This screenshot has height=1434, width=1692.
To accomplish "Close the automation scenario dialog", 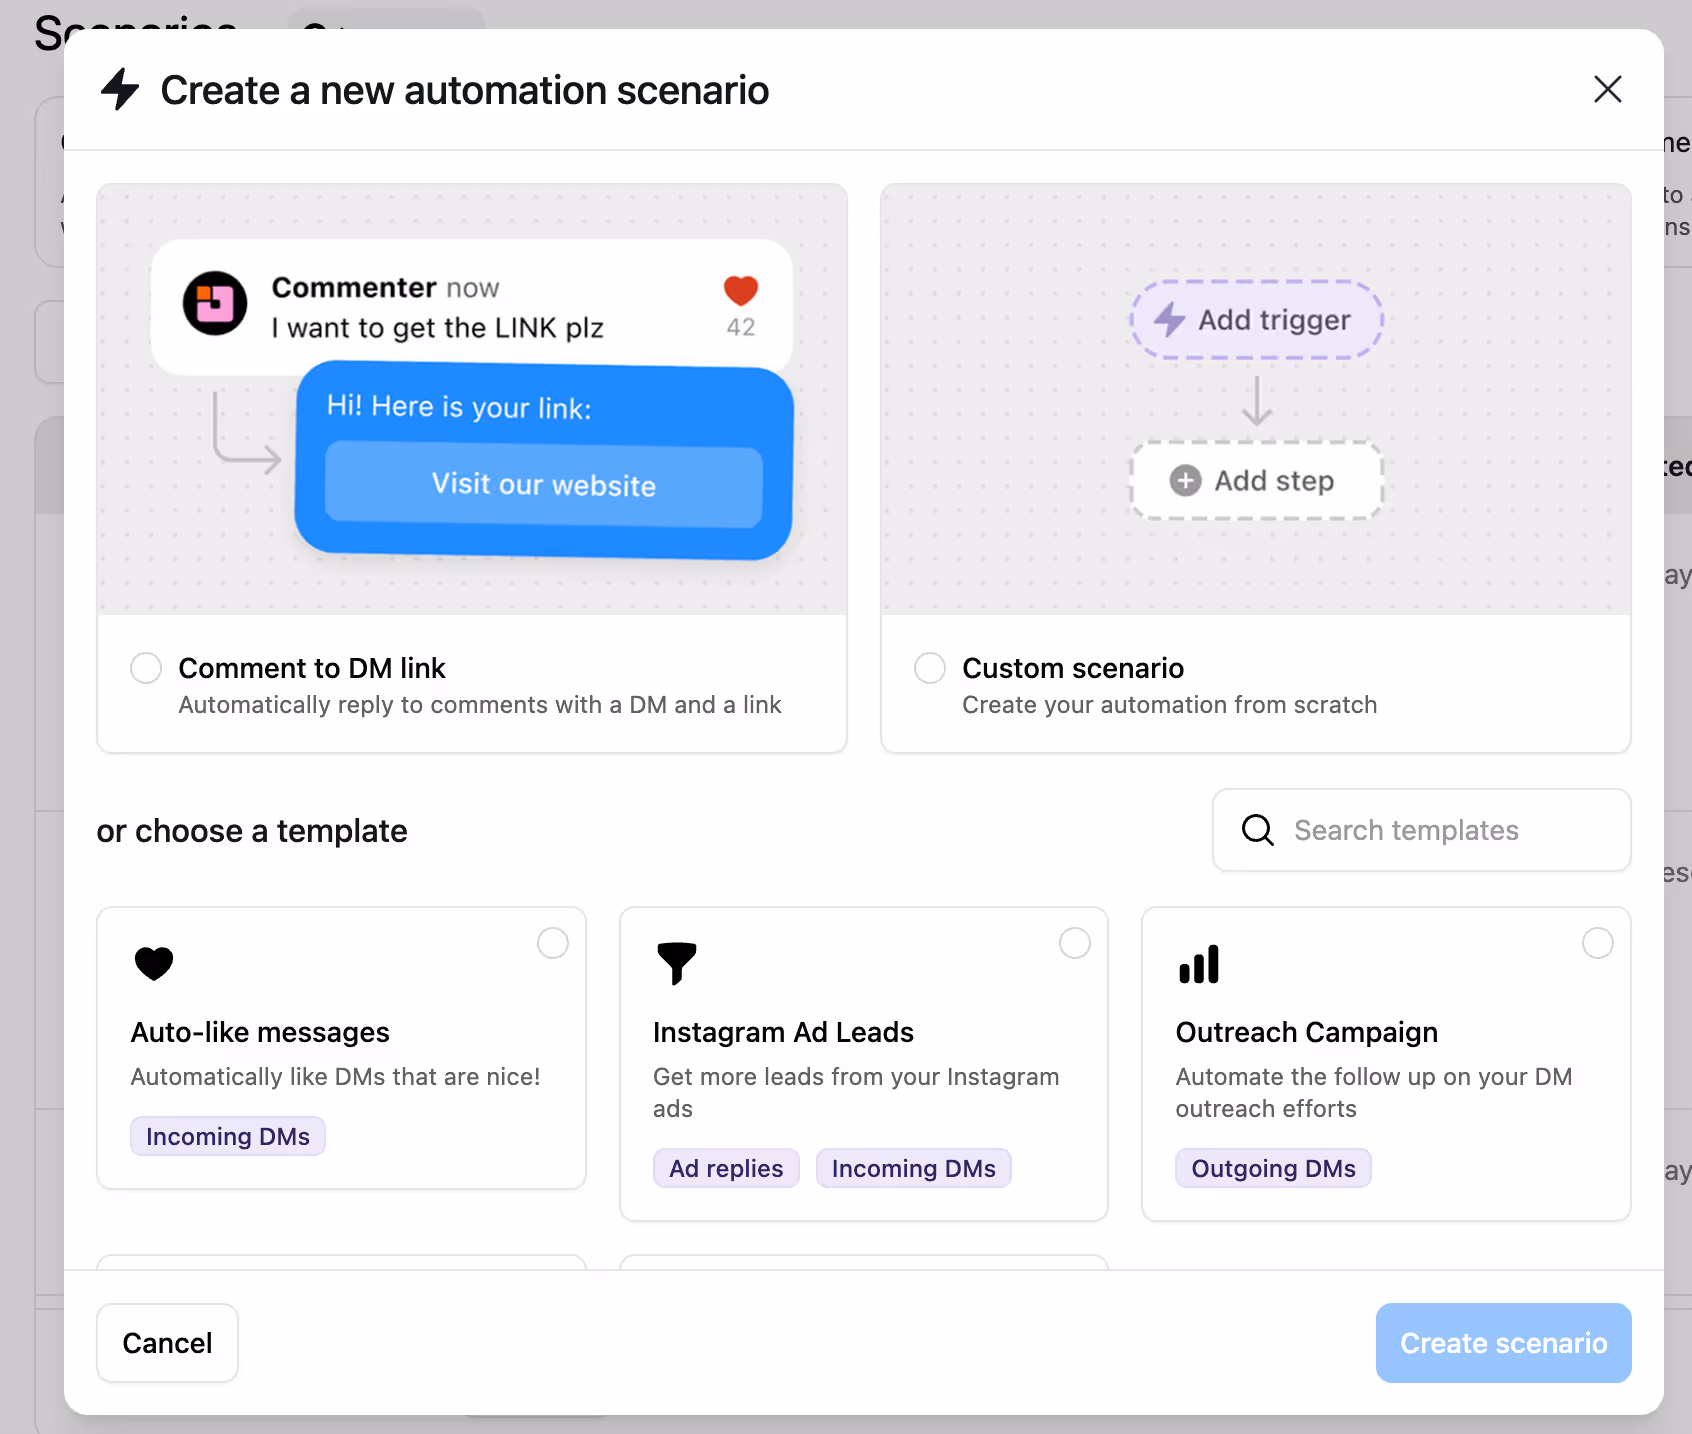I will 1607,89.
